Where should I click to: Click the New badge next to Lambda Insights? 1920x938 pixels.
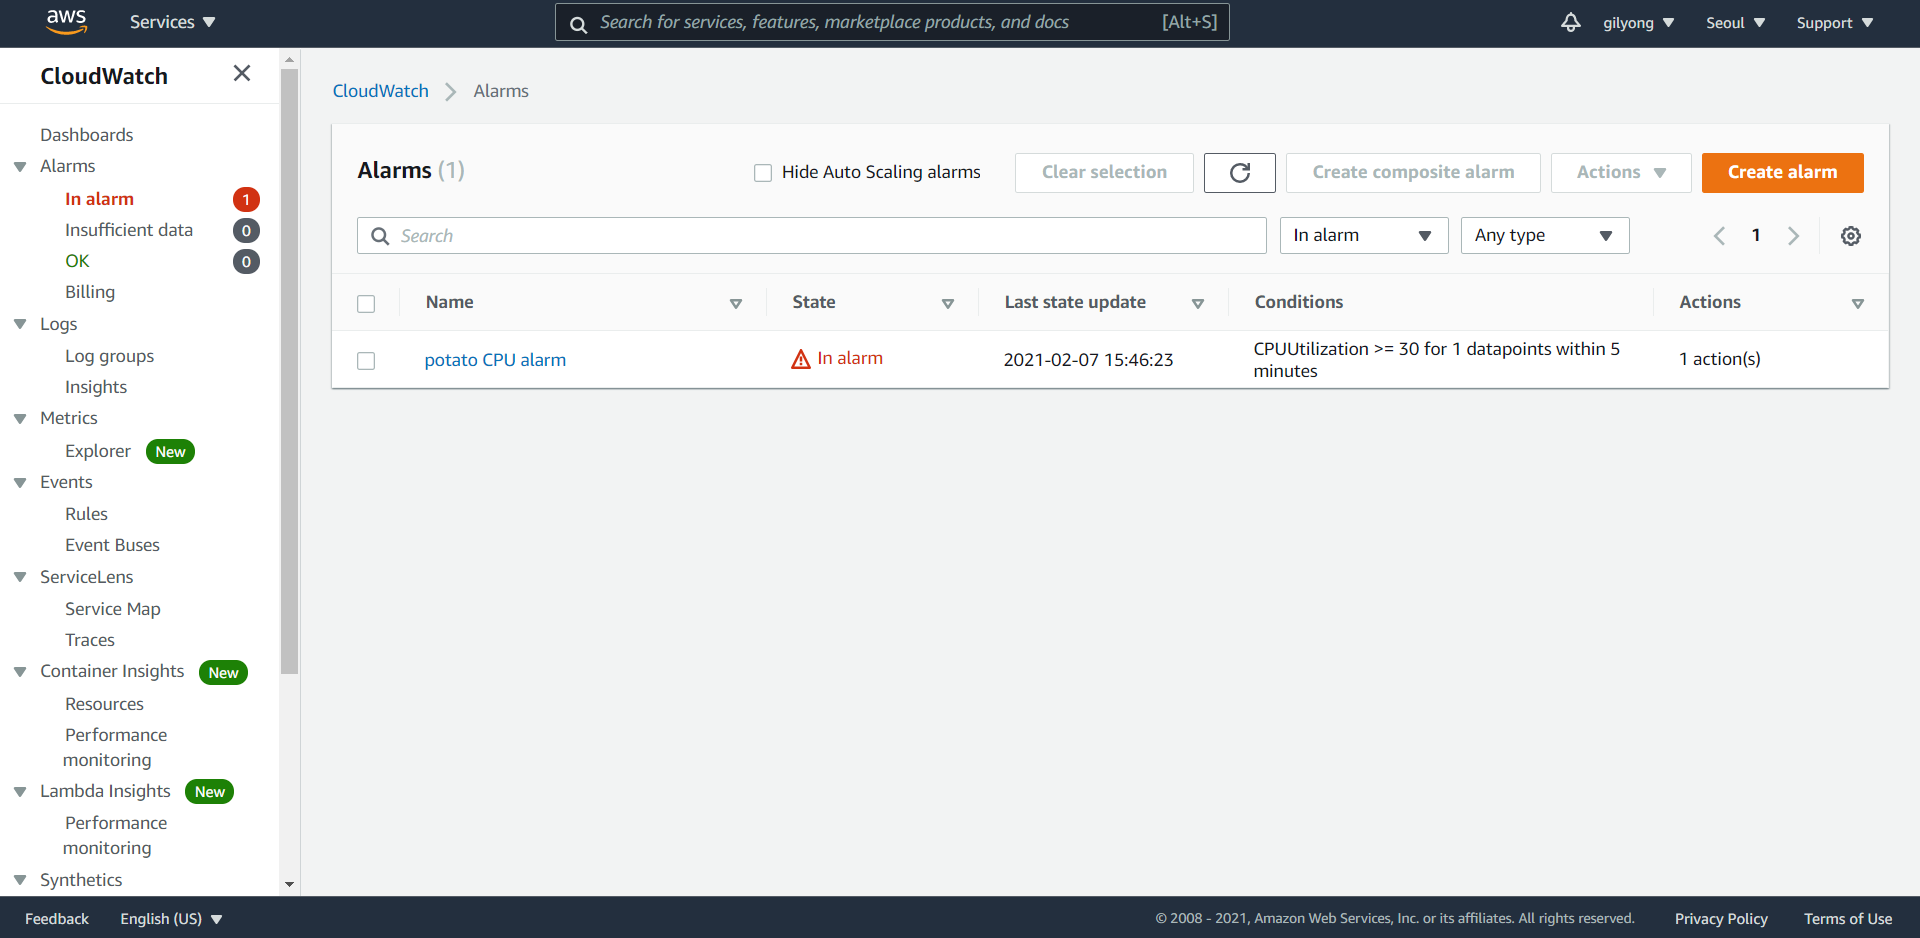pos(209,792)
